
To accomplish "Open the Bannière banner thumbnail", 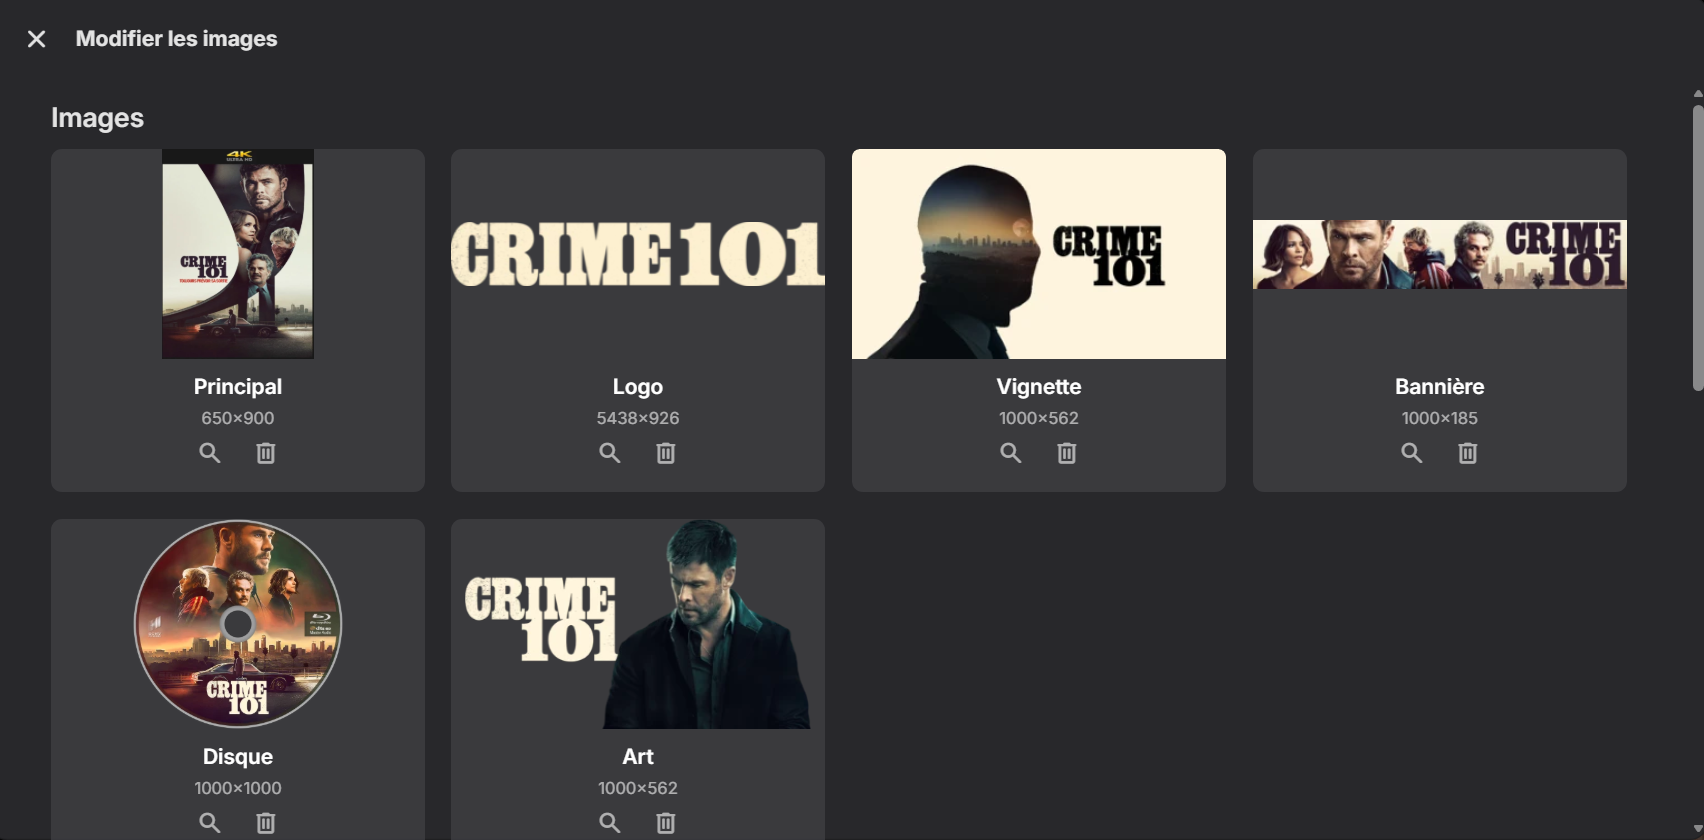I will click(1440, 254).
